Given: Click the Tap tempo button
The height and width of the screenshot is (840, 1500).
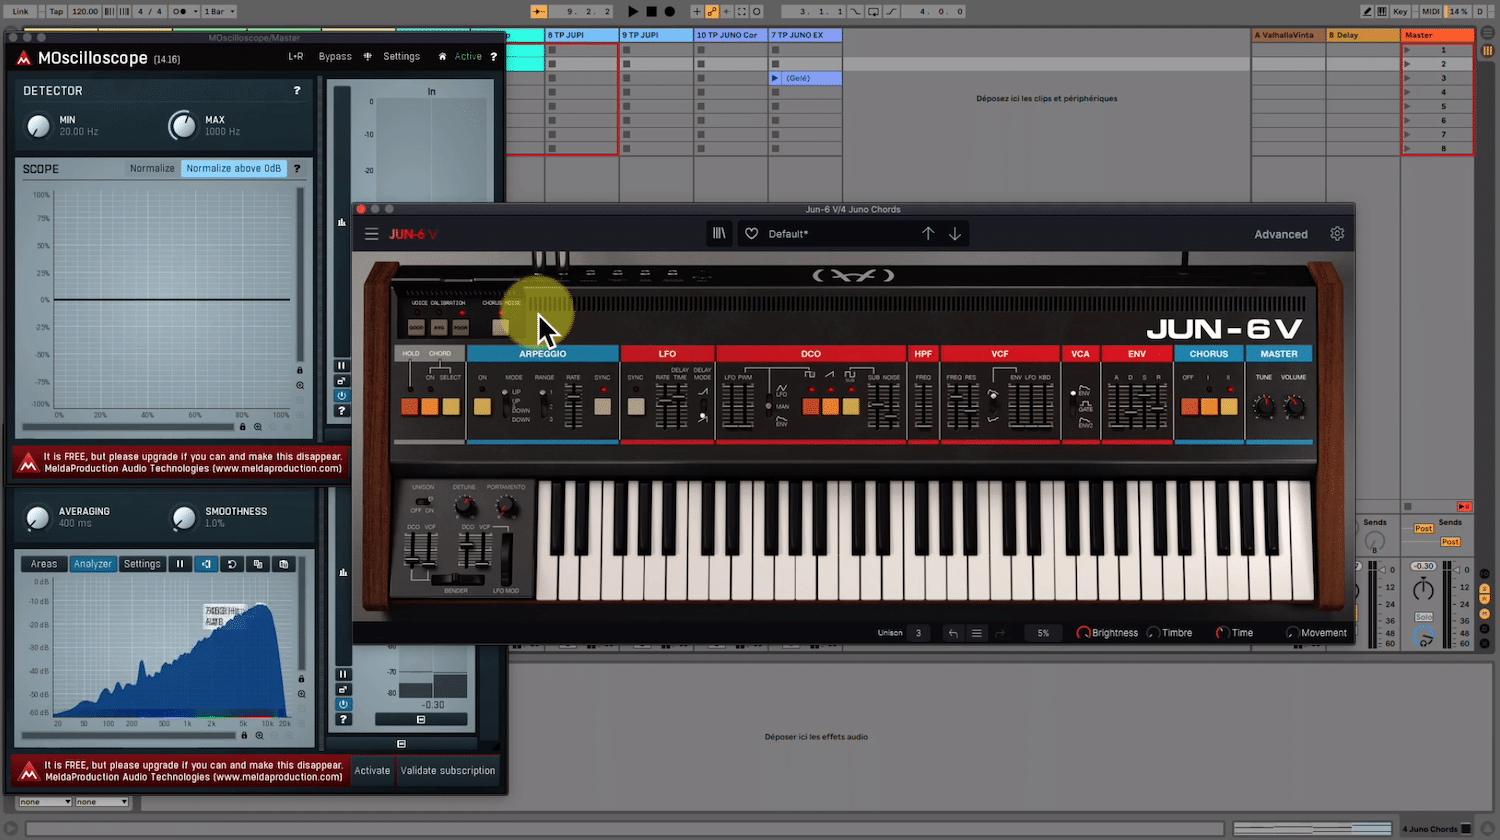Looking at the screenshot, I should pos(56,12).
